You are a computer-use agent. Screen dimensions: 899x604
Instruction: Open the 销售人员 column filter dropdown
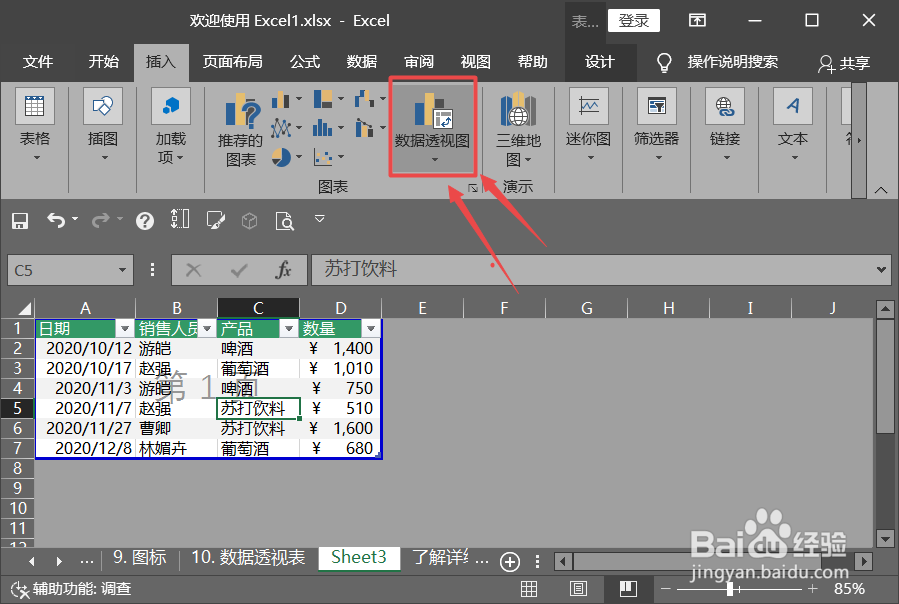(x=207, y=329)
